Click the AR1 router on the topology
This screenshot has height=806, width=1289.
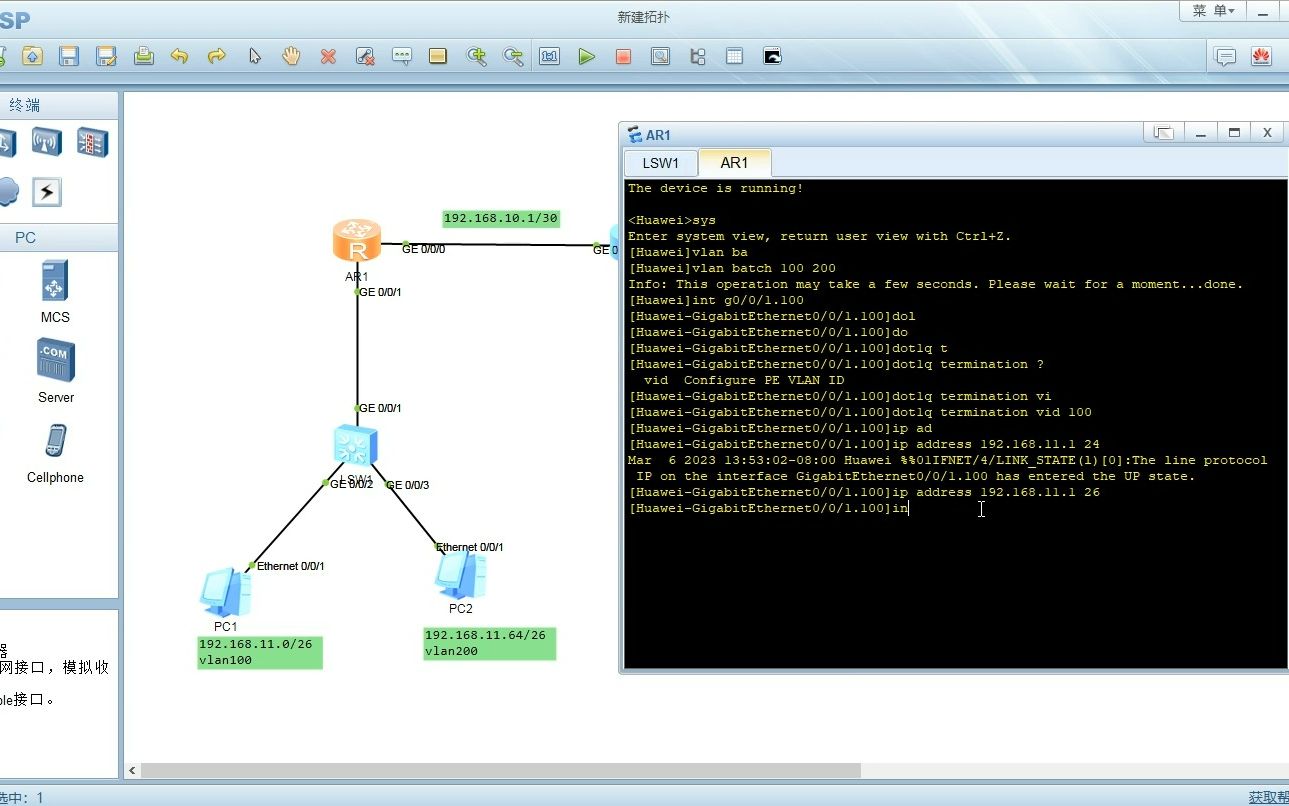357,242
